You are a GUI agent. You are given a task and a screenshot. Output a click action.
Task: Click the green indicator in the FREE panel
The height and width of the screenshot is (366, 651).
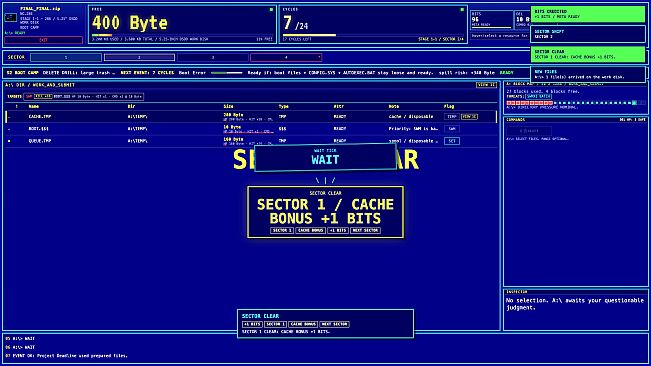[272, 9]
